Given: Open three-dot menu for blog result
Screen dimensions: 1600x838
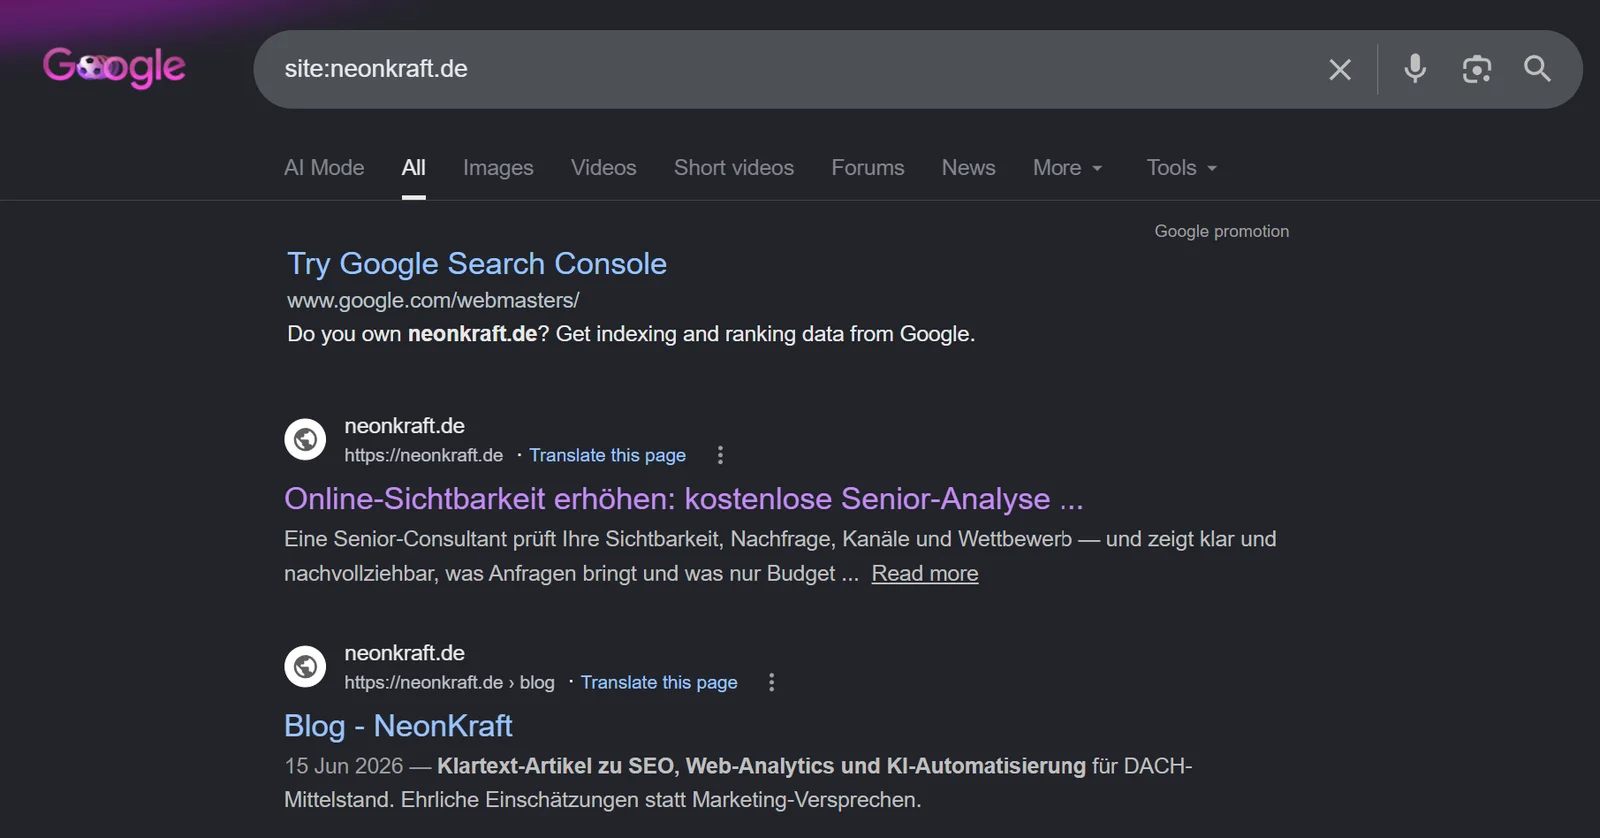Looking at the screenshot, I should 771,682.
